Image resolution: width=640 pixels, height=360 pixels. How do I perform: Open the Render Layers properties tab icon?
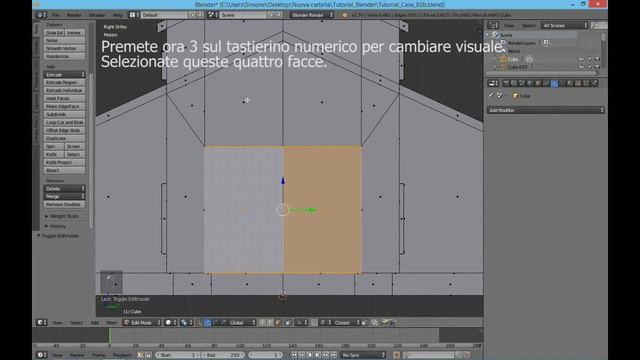(514, 83)
